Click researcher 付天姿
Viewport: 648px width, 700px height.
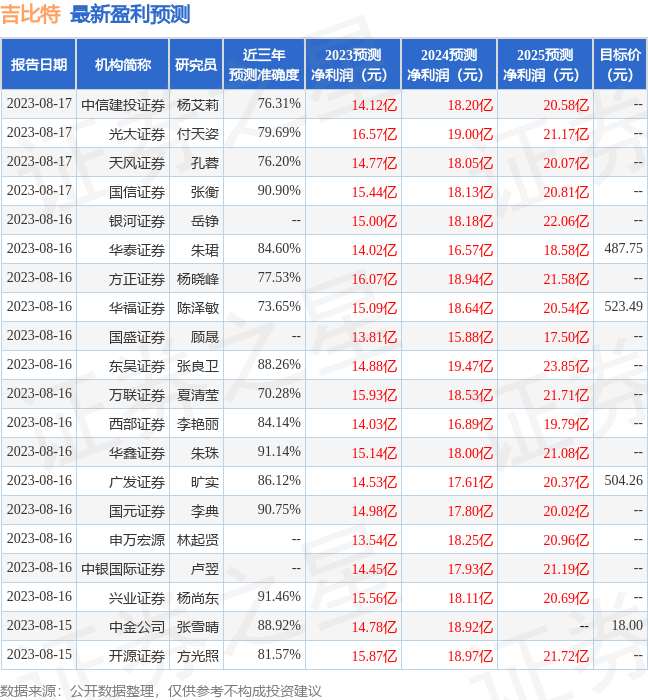click(x=198, y=134)
